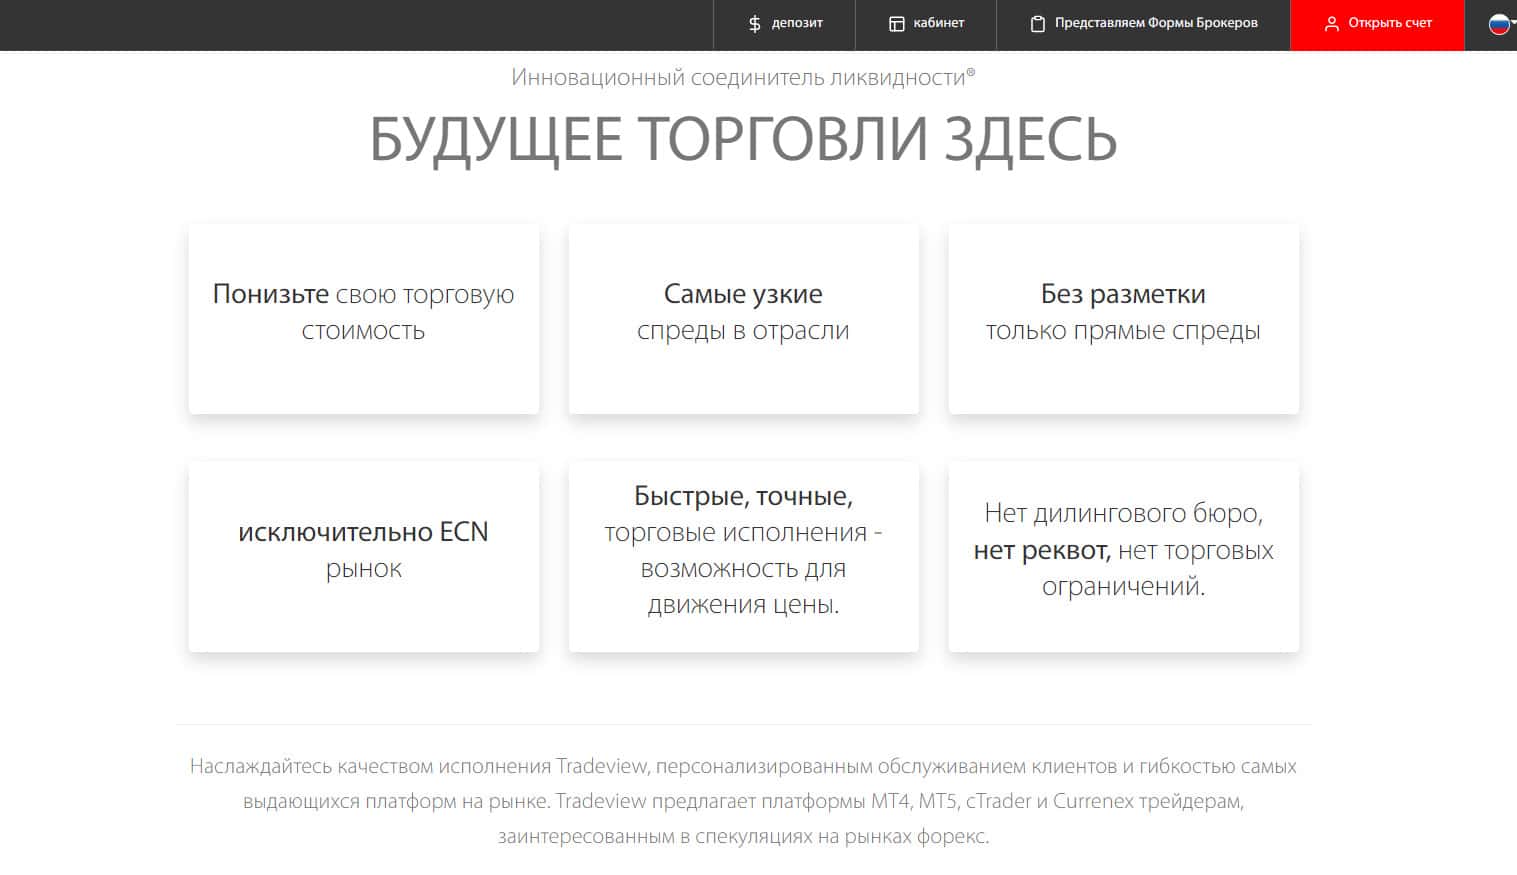Click the 'БУДУЩЕЕ ТОРГОВЛИ ЗДЕСЬ' heading
This screenshot has width=1517, height=875.
point(743,139)
